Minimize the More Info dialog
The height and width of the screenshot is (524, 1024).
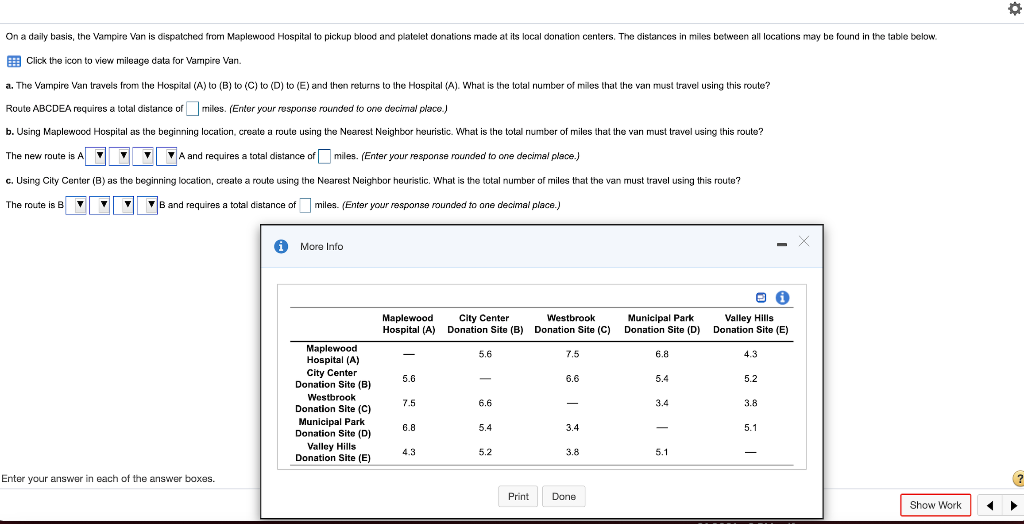point(781,245)
